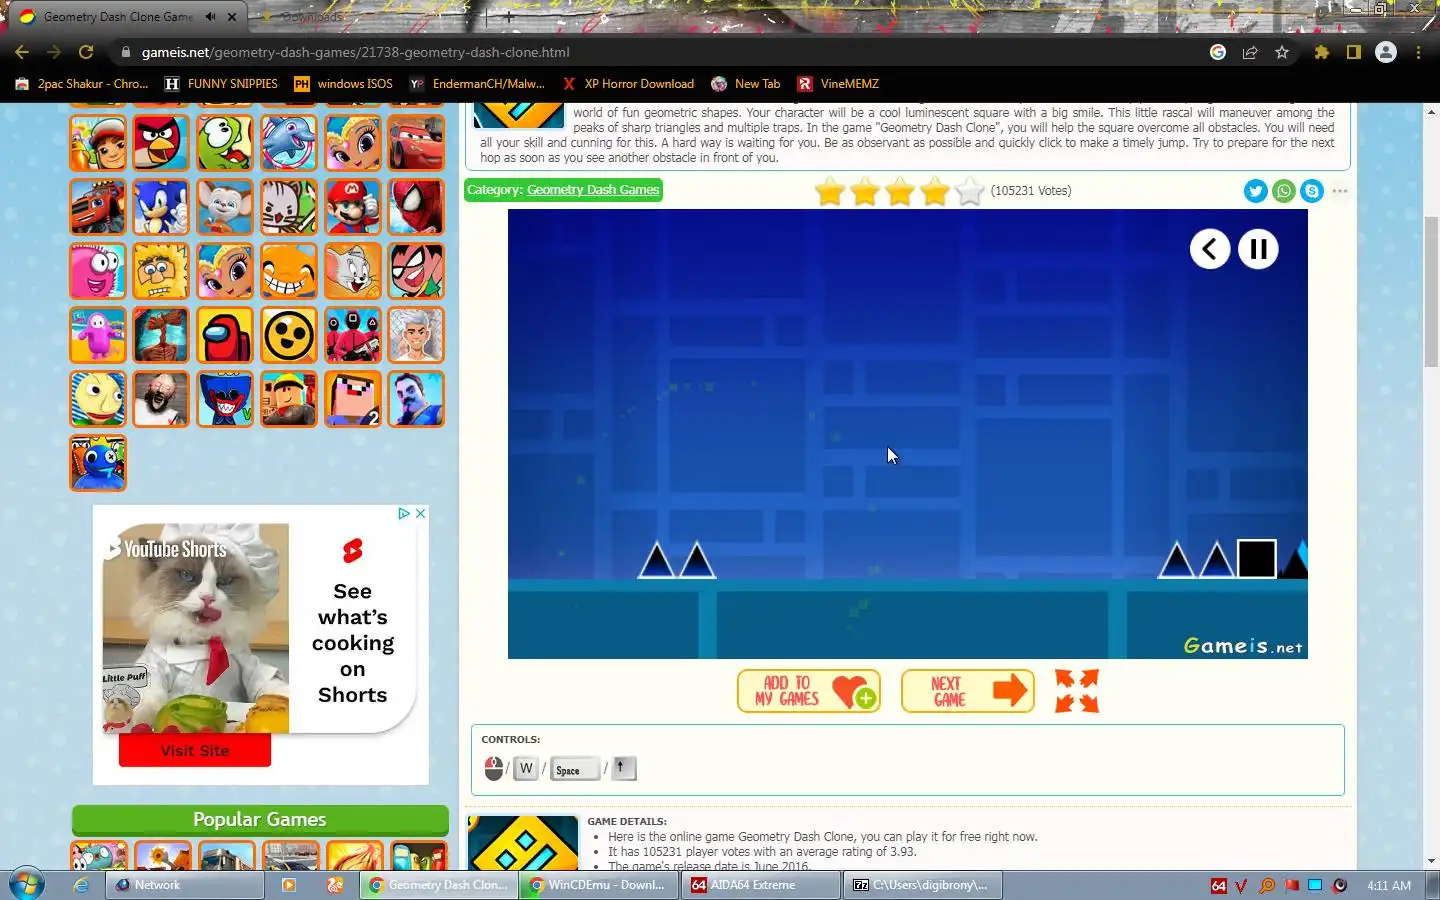Viewport: 1440px width, 900px height.
Task: Bookmark this page with the star
Action: (x=1282, y=52)
